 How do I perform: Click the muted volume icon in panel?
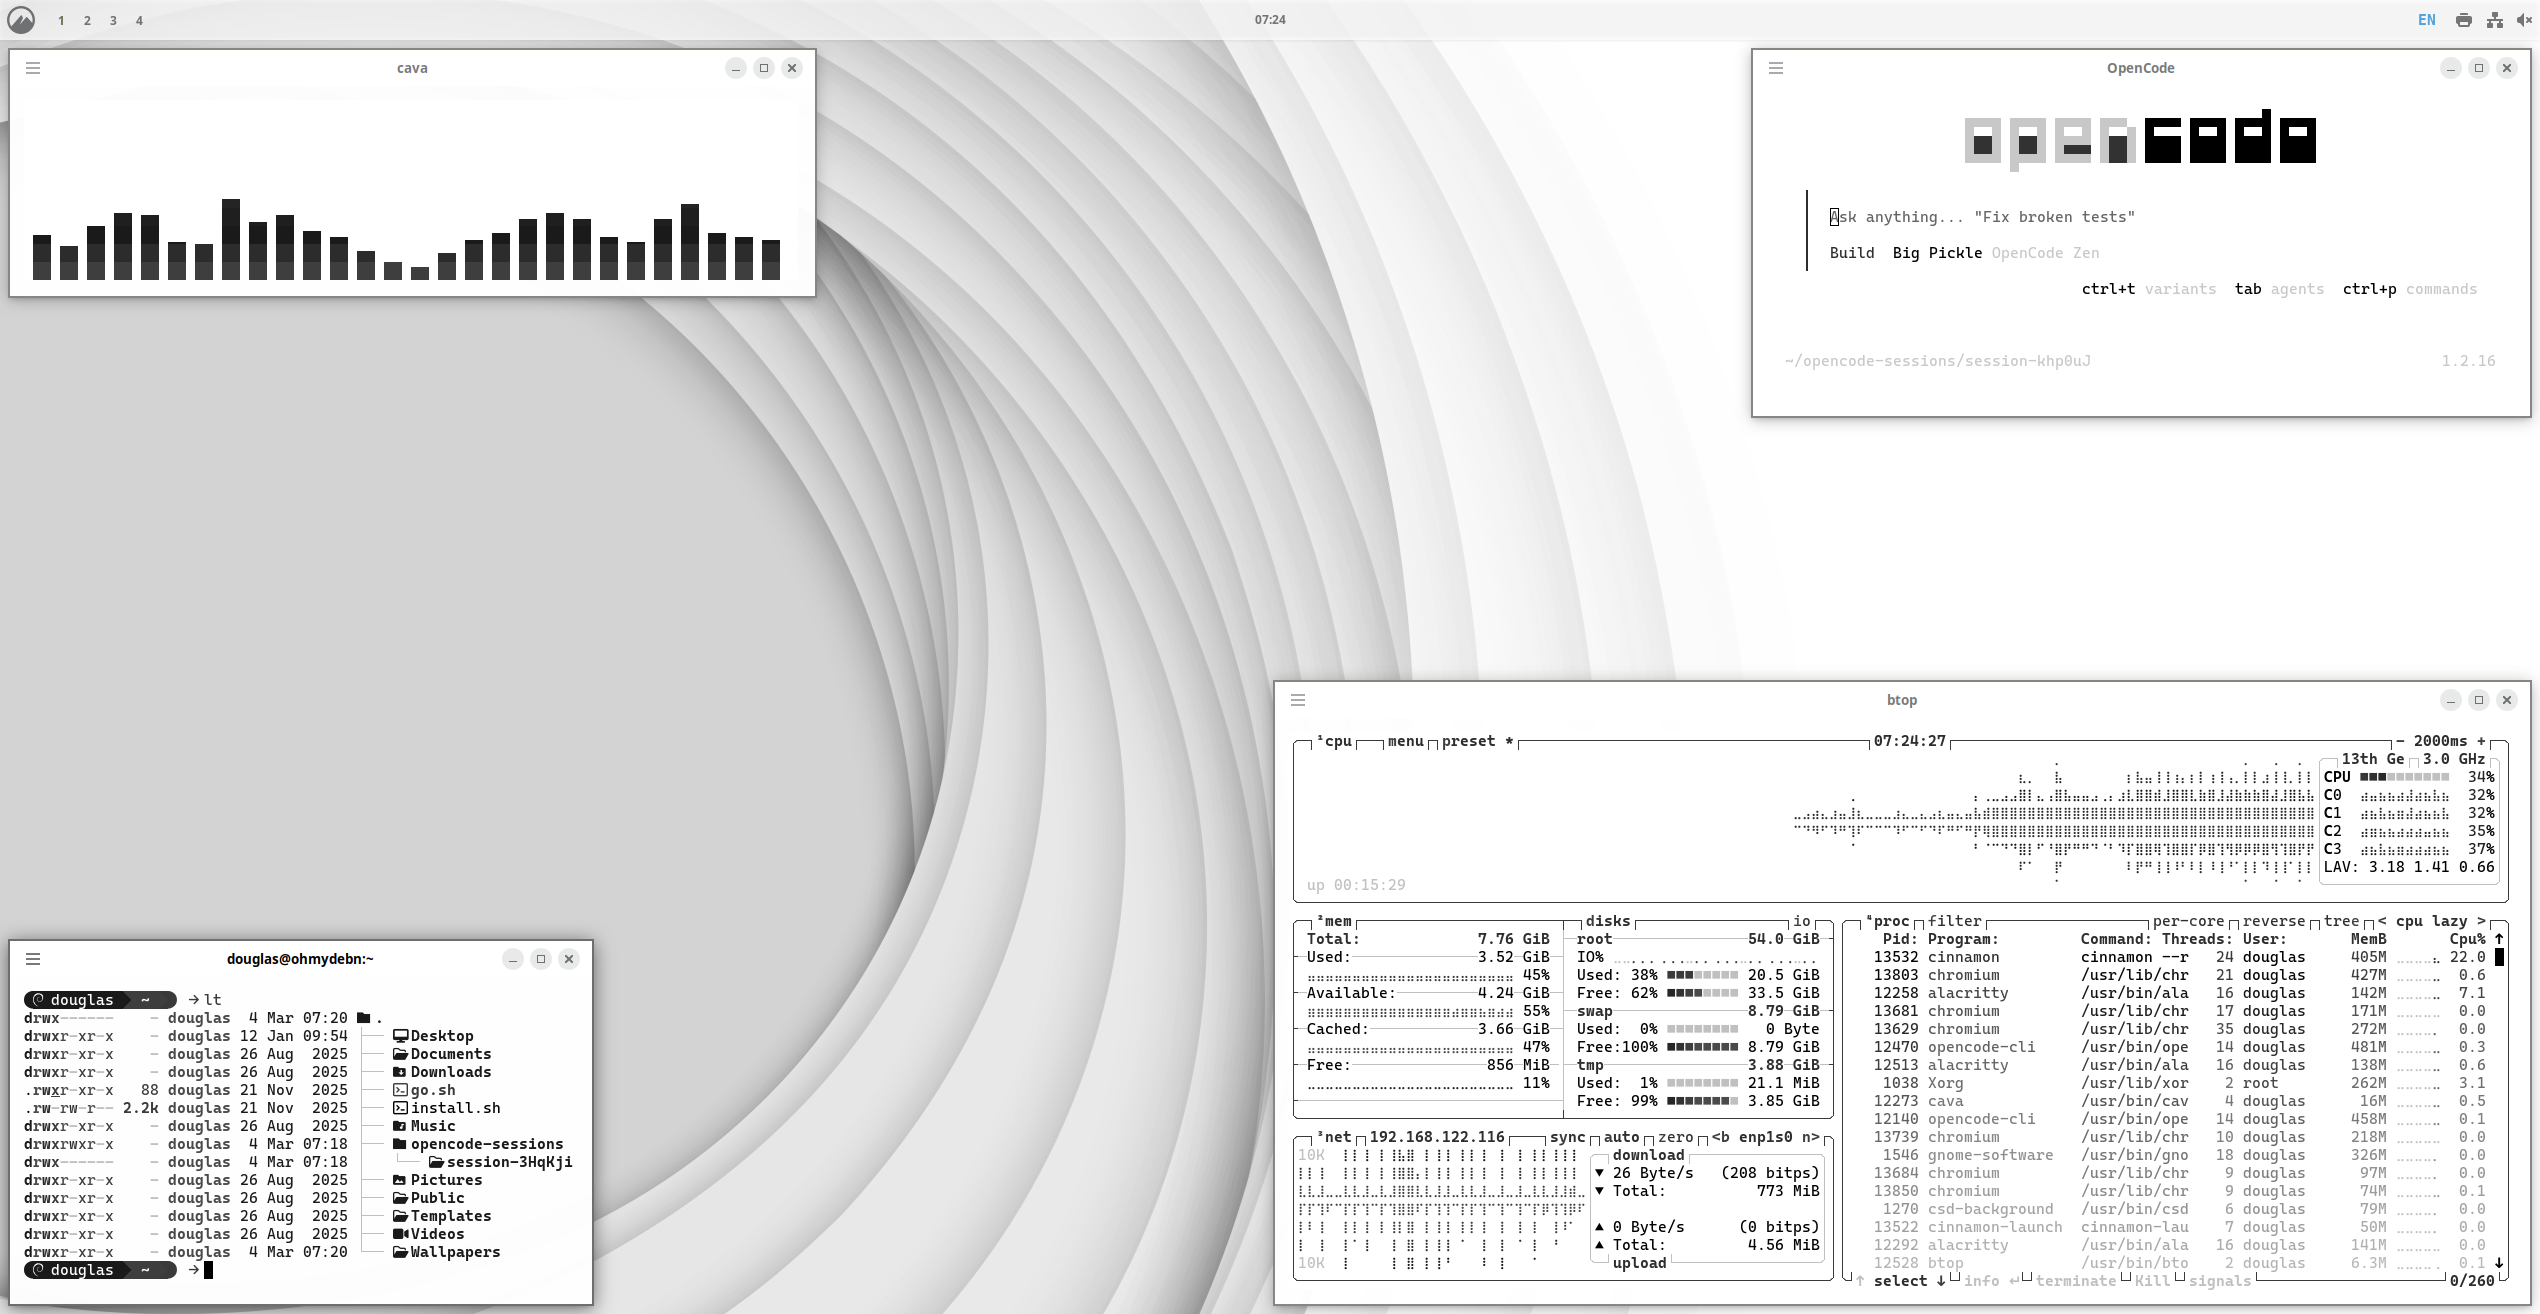point(2523,20)
